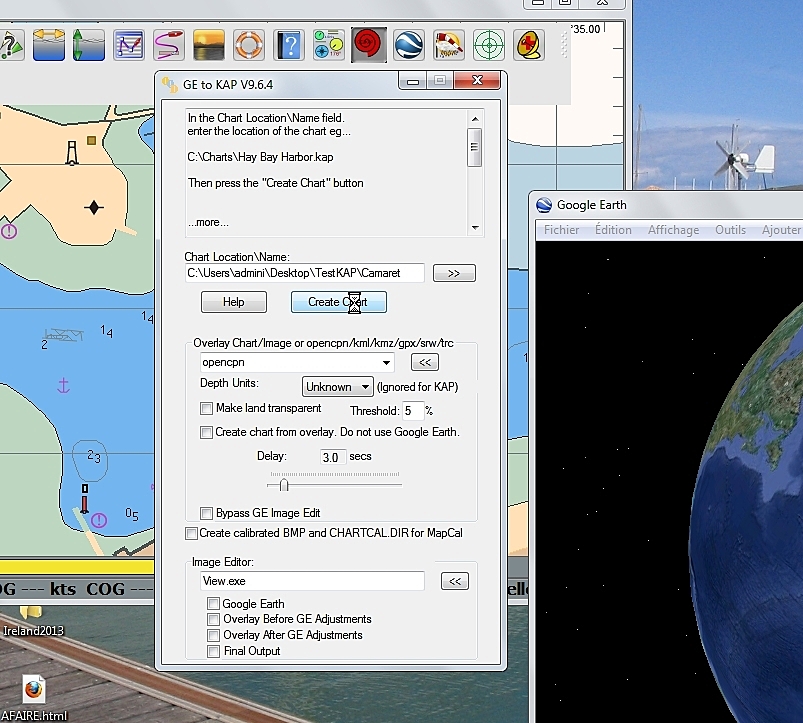Enable the Final Output checkbox
Viewport: 803px width, 723px height.
coord(214,651)
